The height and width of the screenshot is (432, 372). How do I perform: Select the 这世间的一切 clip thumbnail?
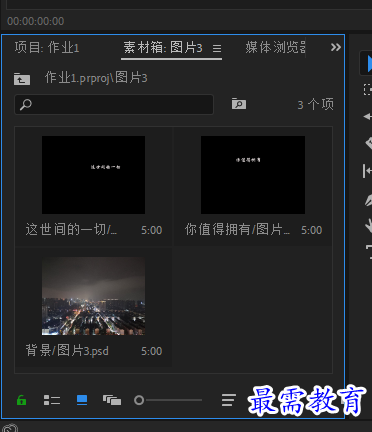(x=93, y=175)
